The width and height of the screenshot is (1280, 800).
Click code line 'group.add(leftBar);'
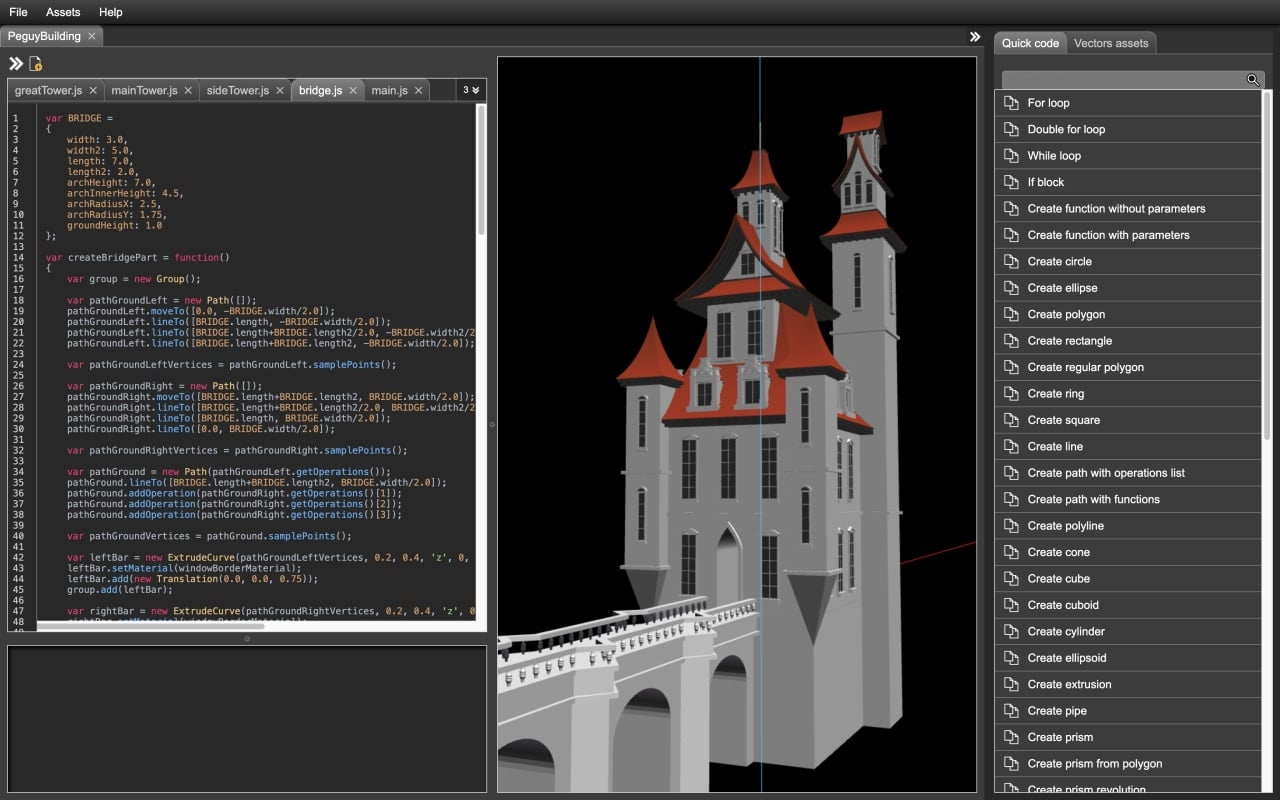120,590
